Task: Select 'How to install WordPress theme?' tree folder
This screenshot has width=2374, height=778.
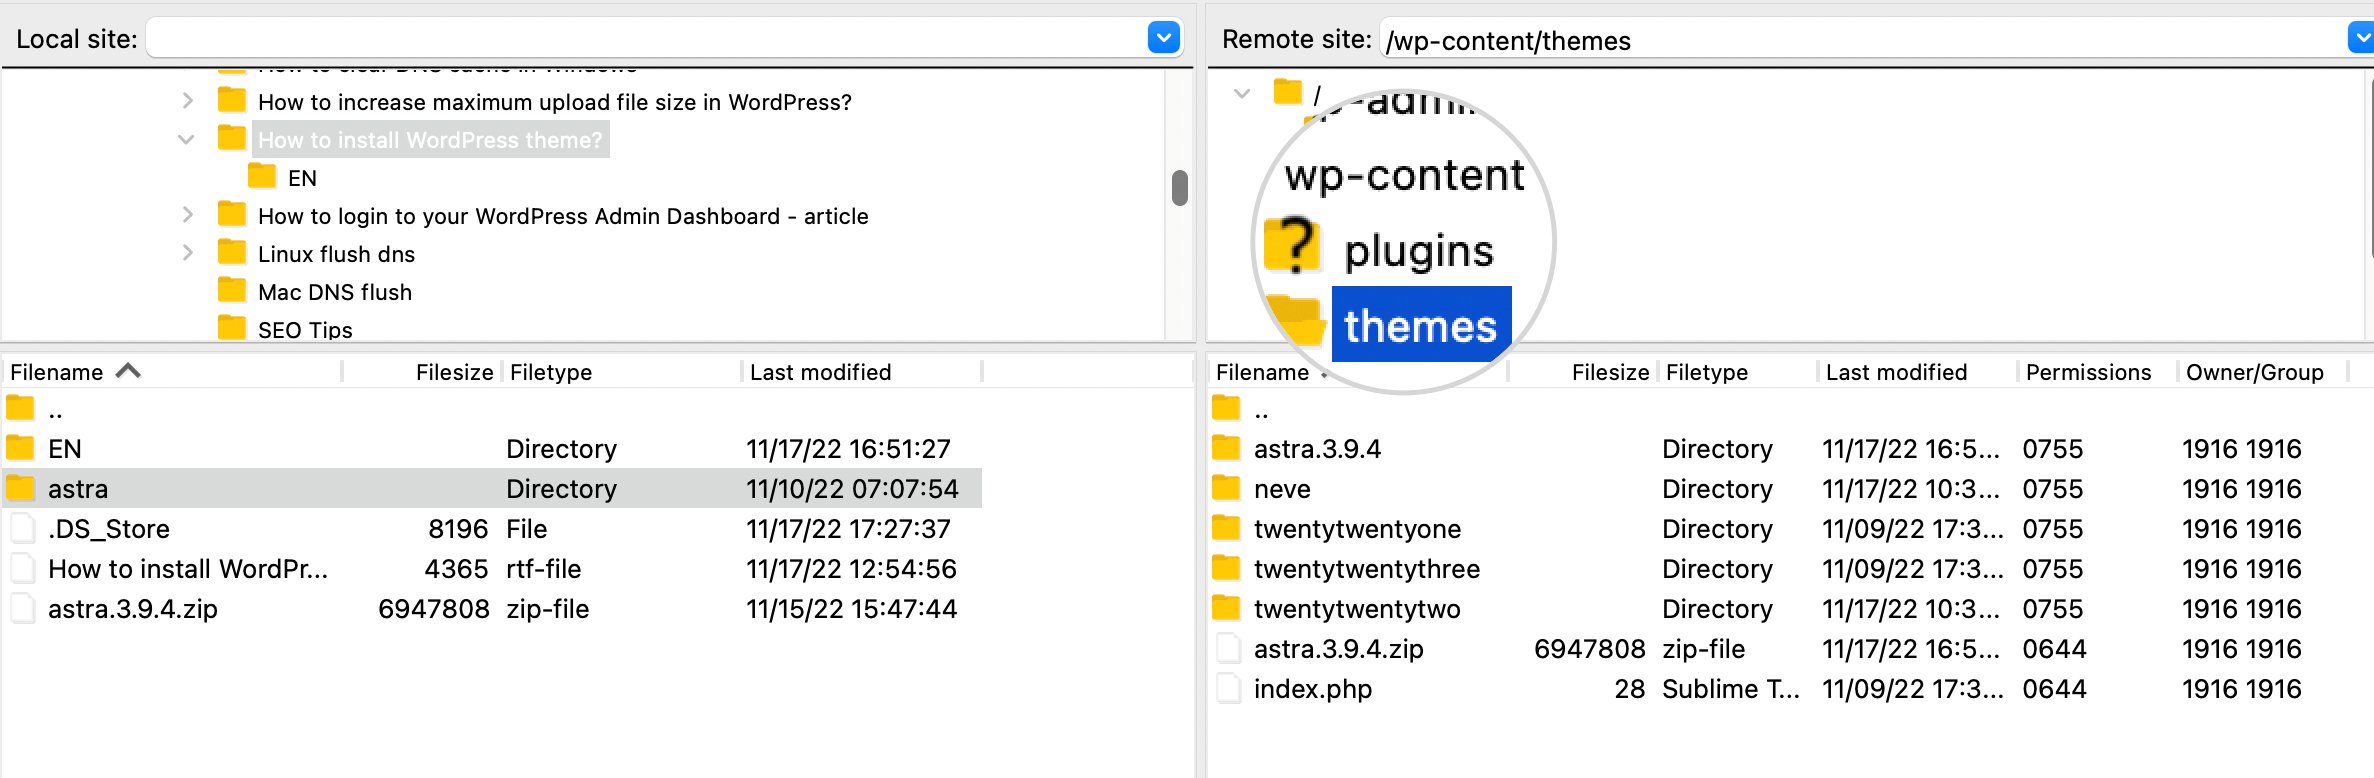Action: point(430,140)
